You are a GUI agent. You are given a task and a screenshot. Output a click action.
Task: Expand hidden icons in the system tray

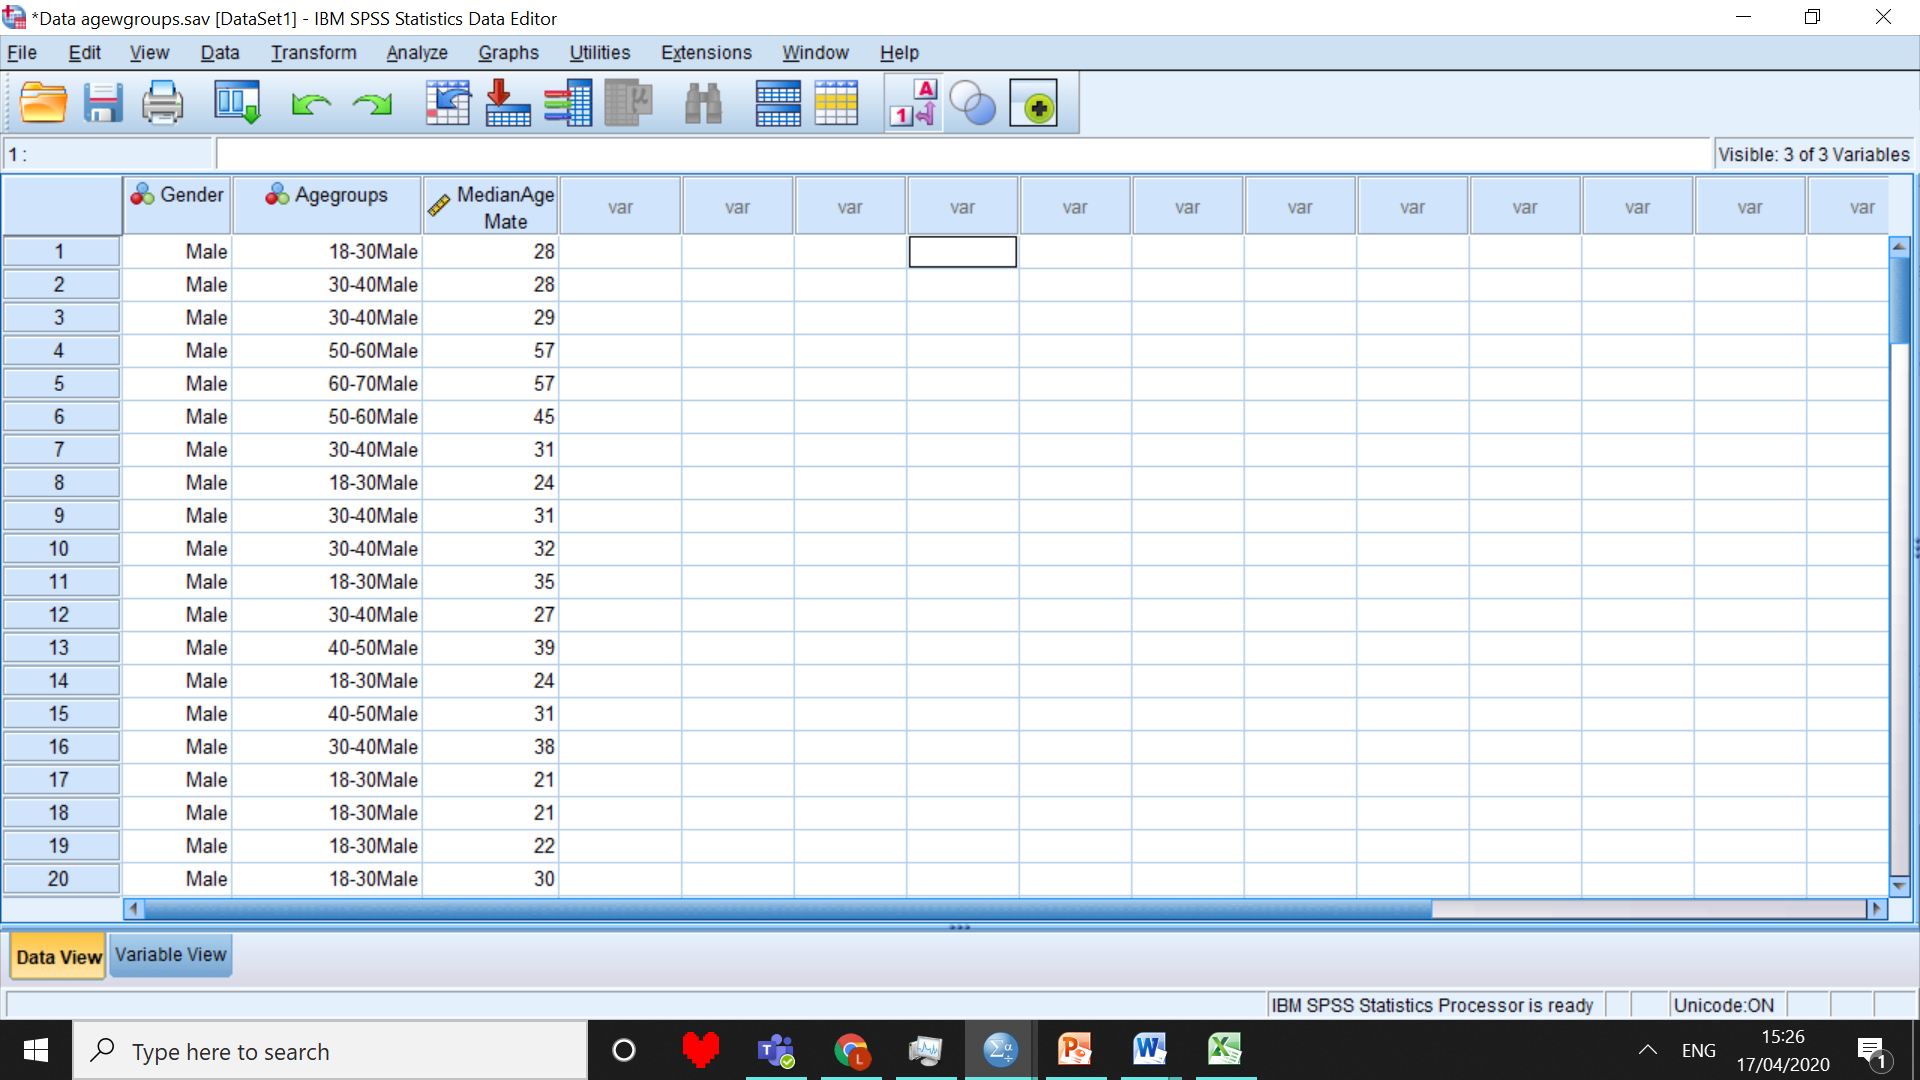tap(1647, 1050)
